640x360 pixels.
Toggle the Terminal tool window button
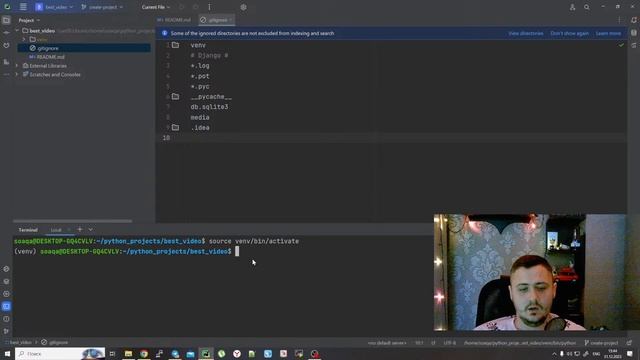6,306
